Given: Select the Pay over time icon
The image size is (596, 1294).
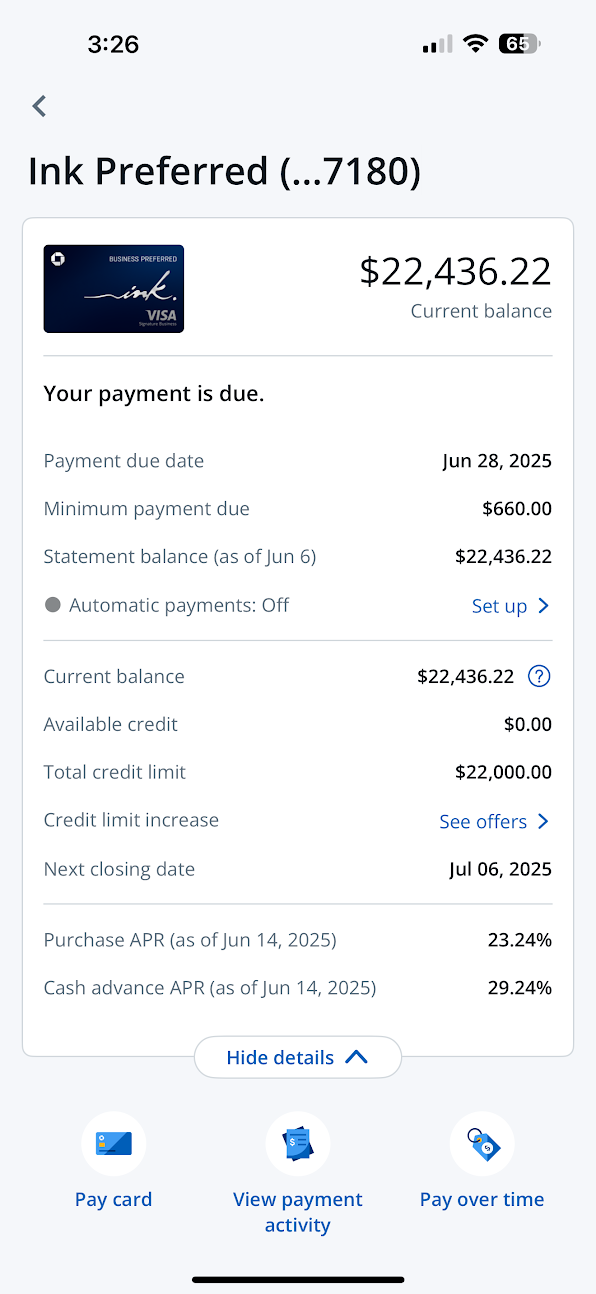Looking at the screenshot, I should coord(482,1143).
